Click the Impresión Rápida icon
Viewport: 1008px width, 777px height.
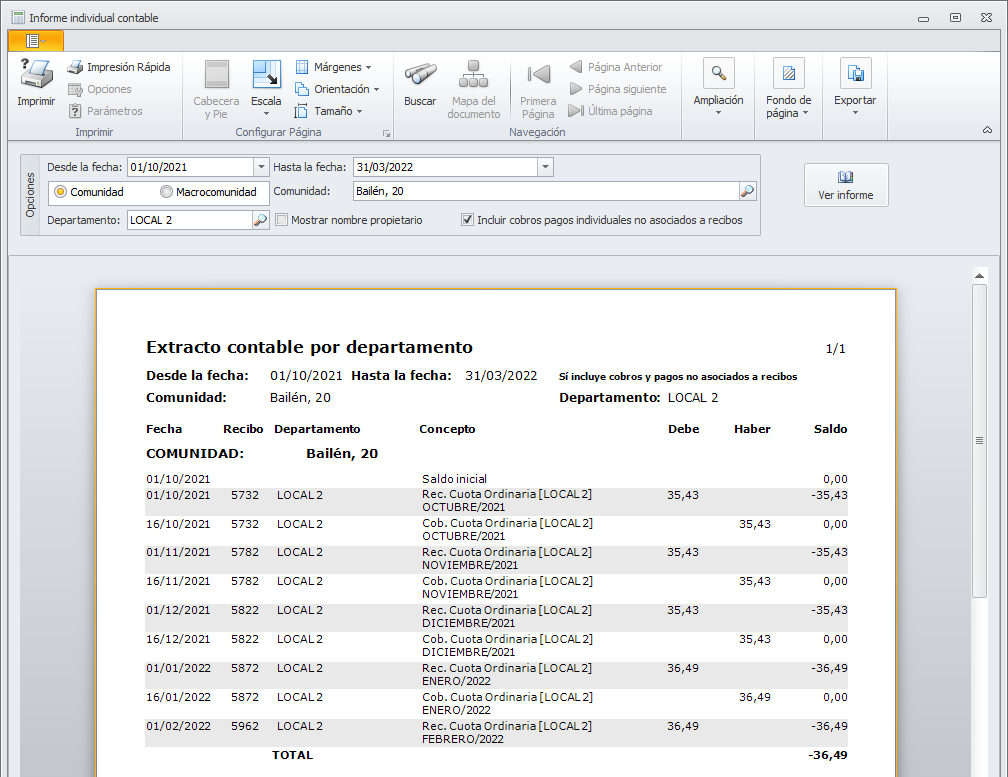[75, 67]
